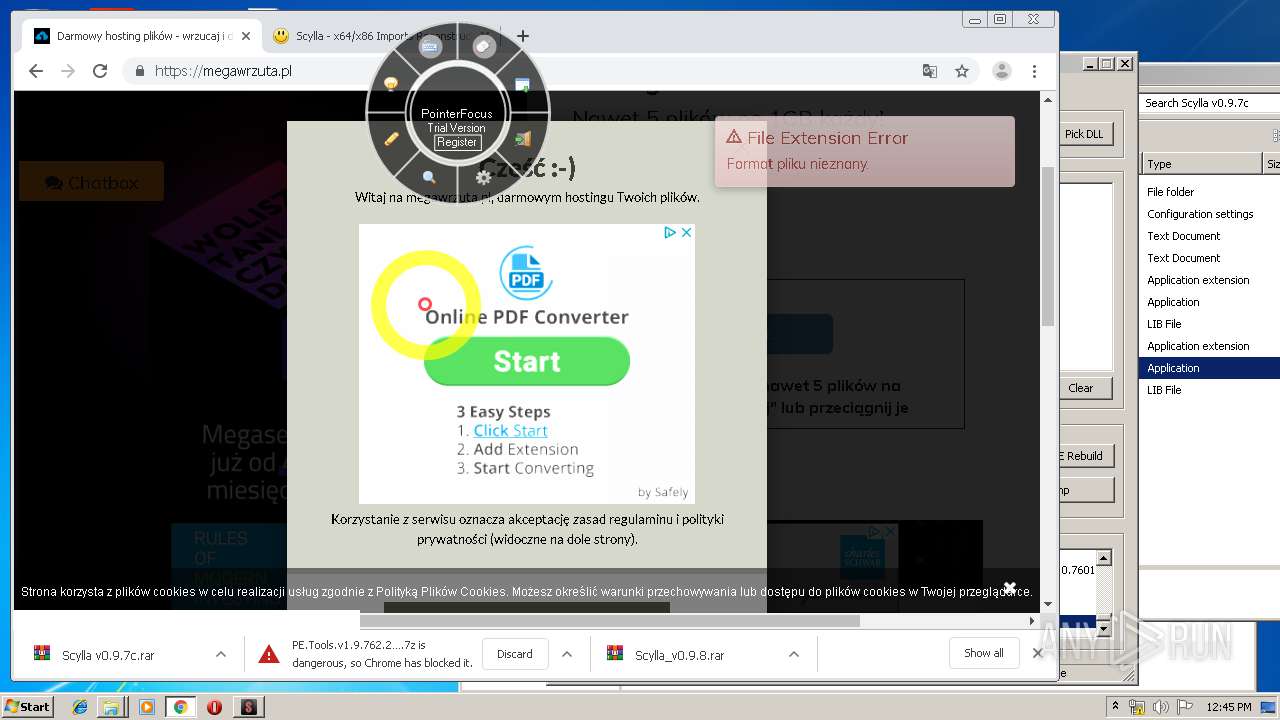Click the Google Translate icon in address bar
Viewport: 1280px width, 720px height.
930,71
